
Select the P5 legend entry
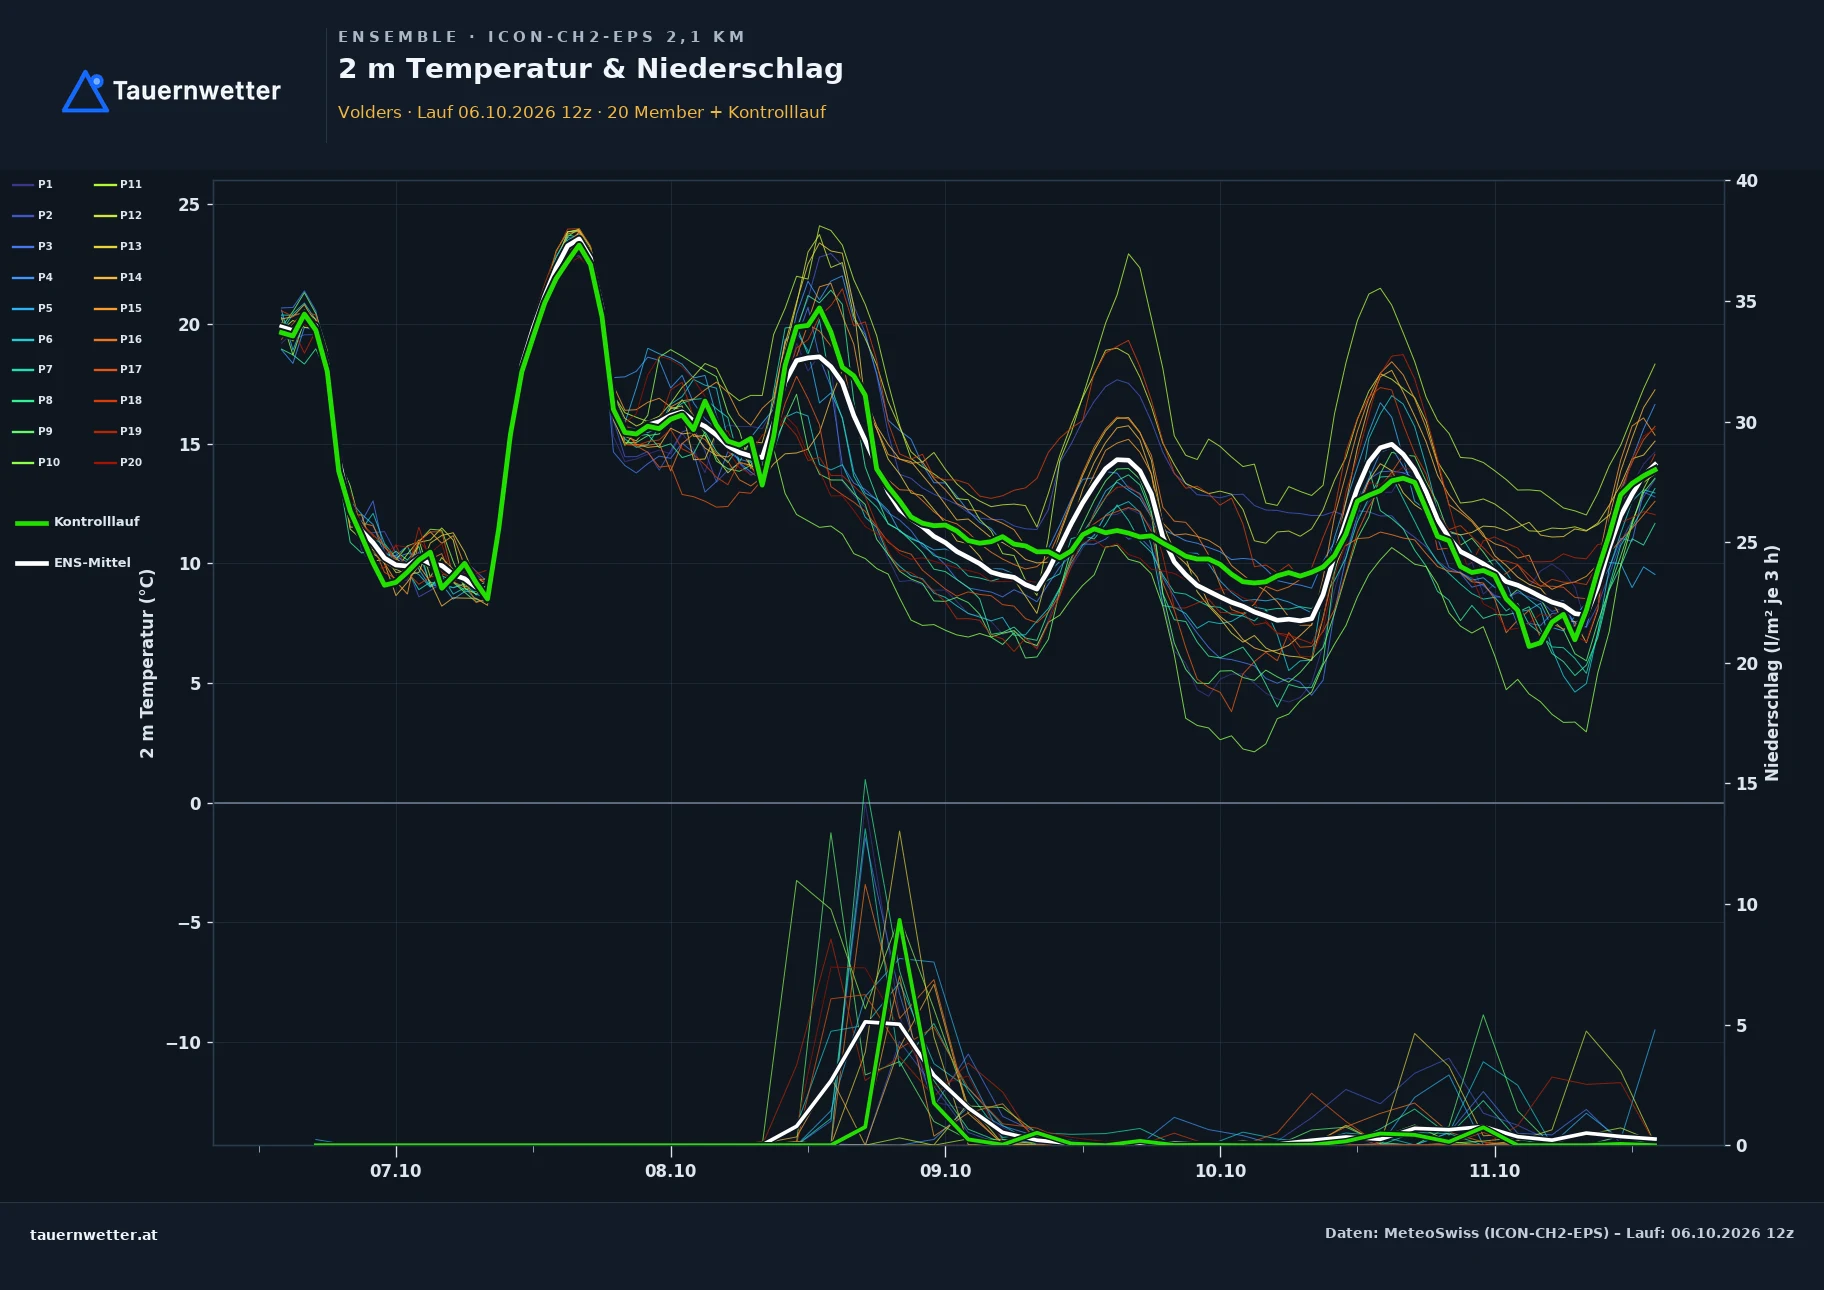33,308
